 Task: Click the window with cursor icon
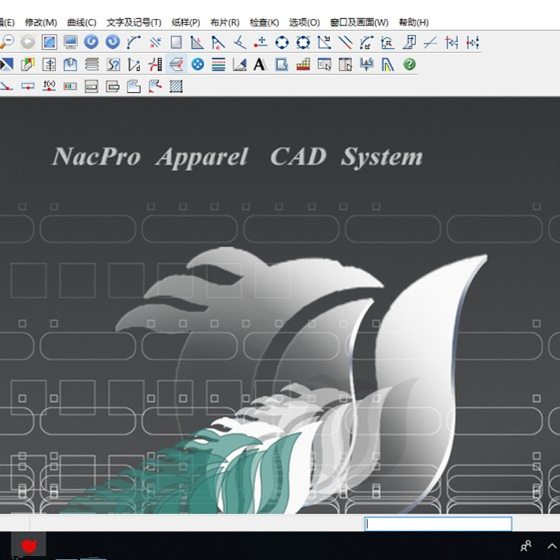(324, 65)
